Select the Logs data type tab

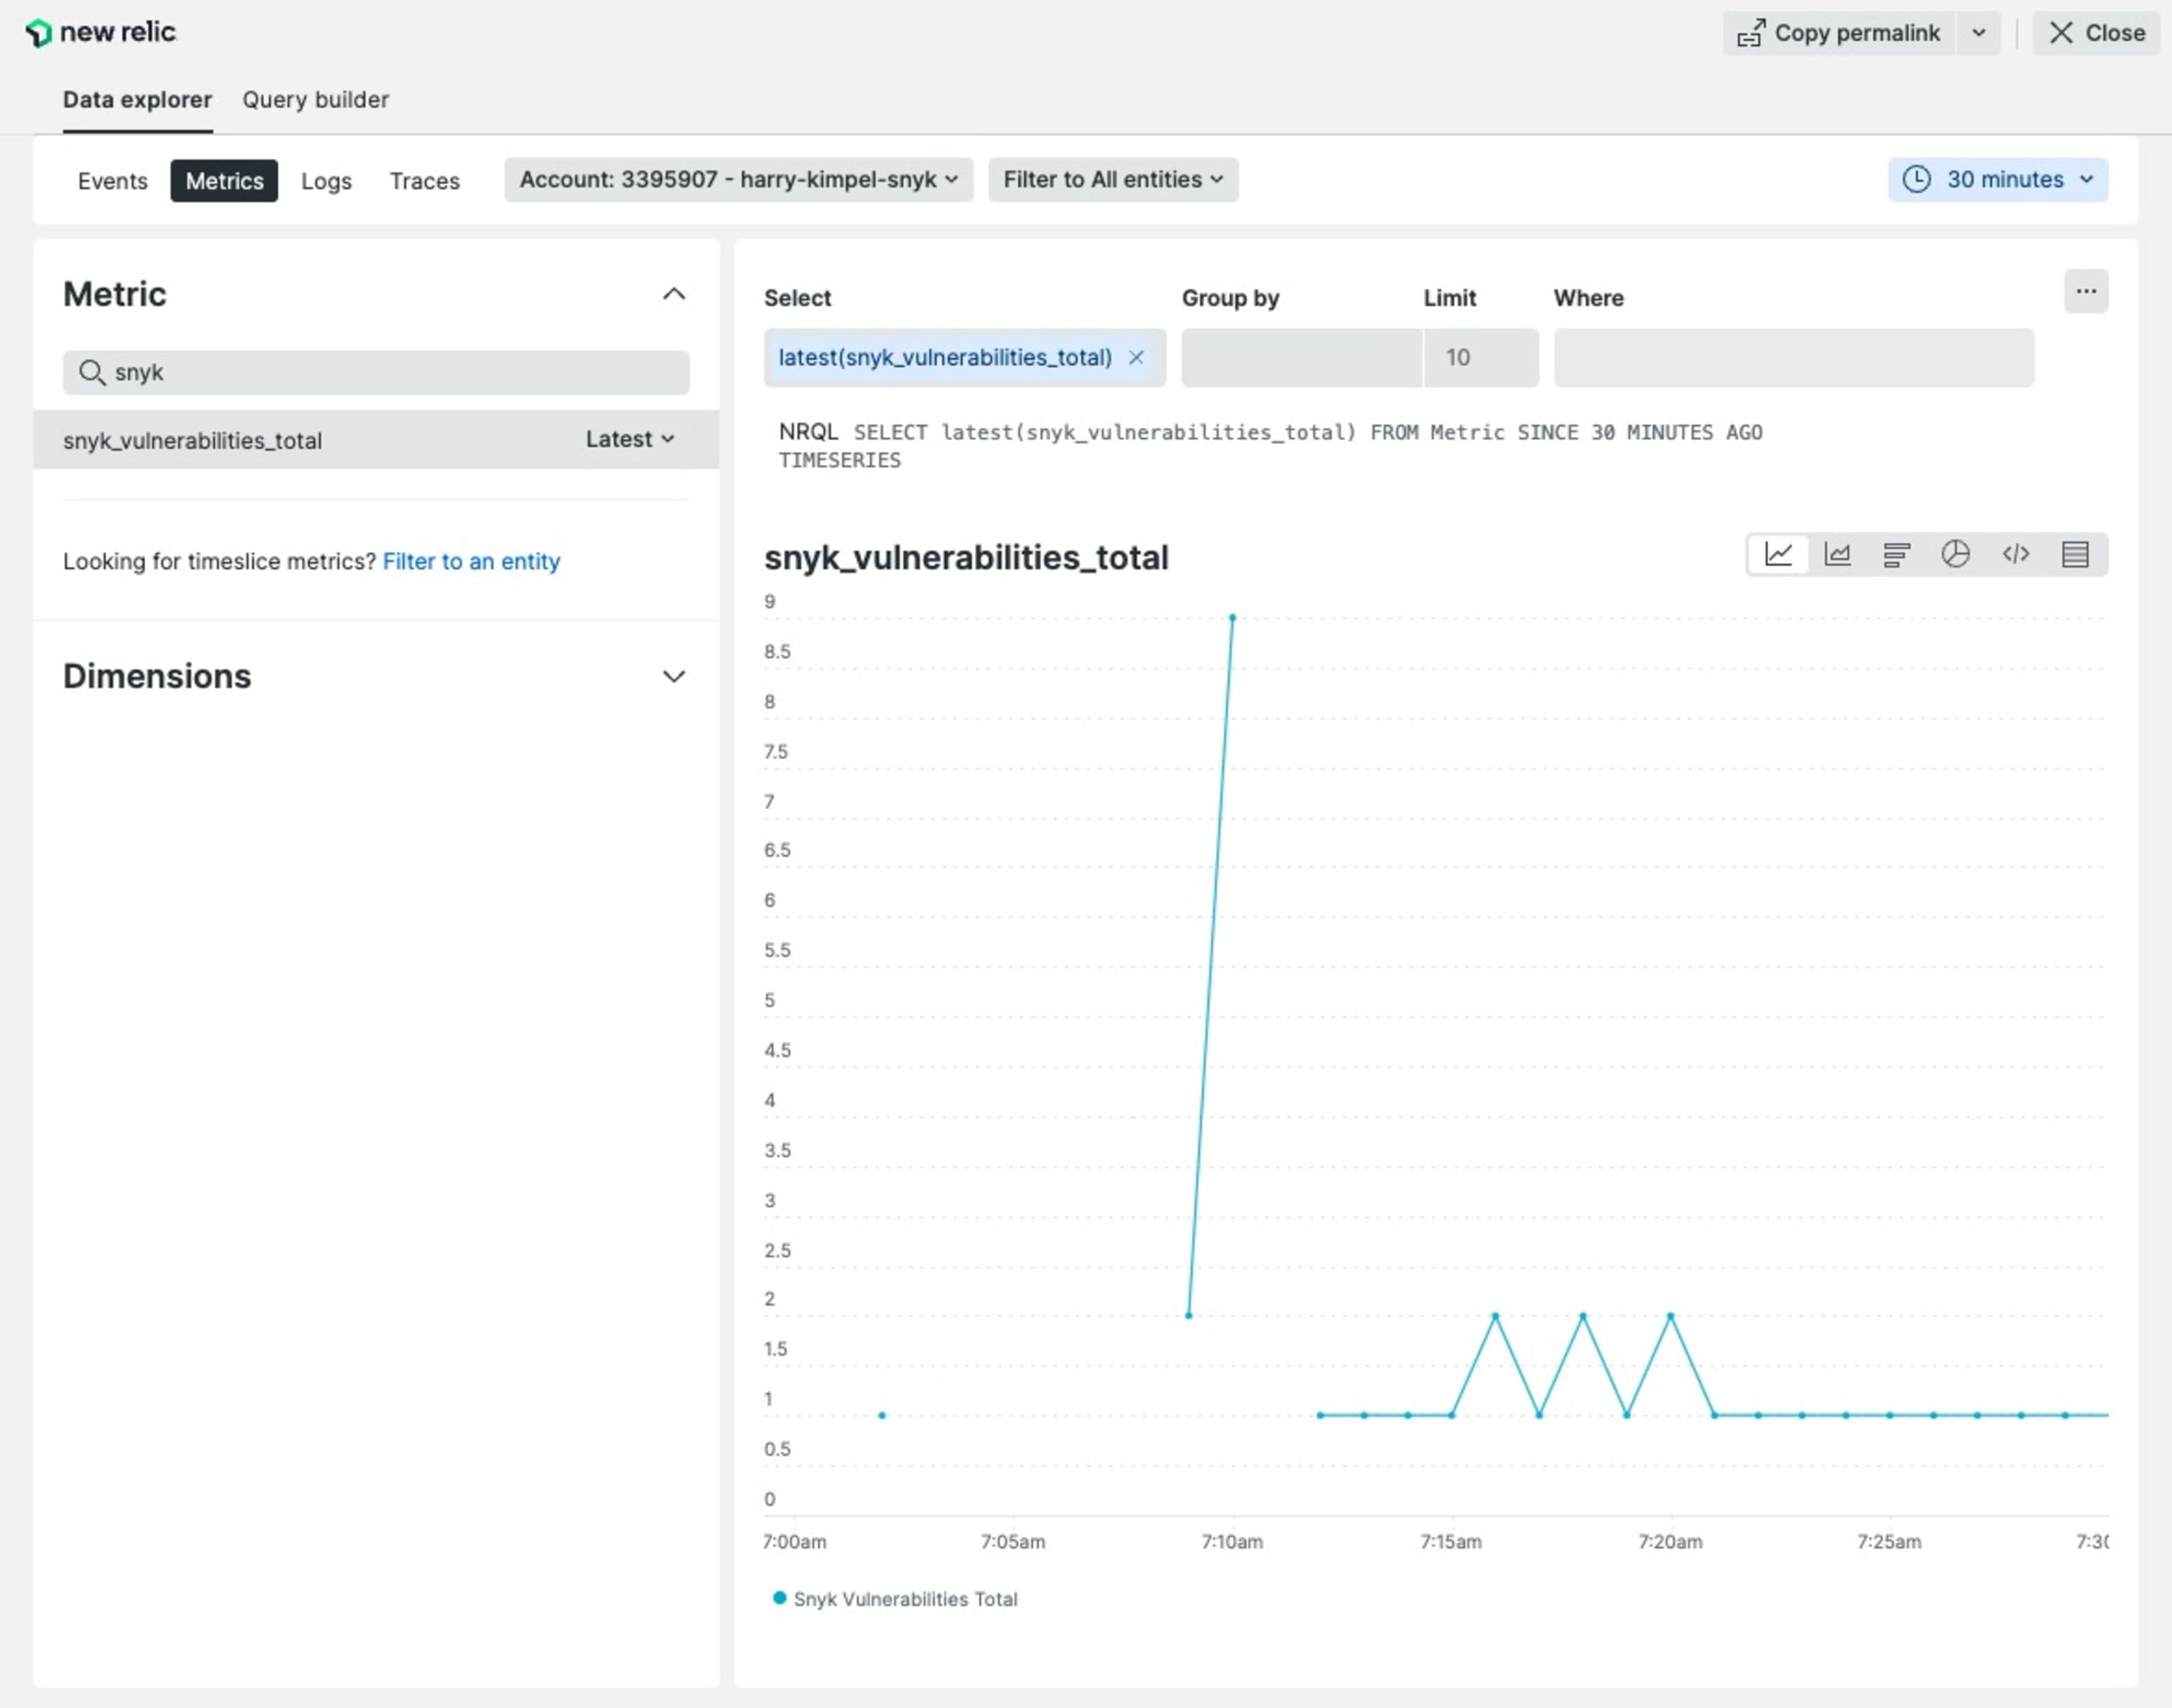coord(326,181)
